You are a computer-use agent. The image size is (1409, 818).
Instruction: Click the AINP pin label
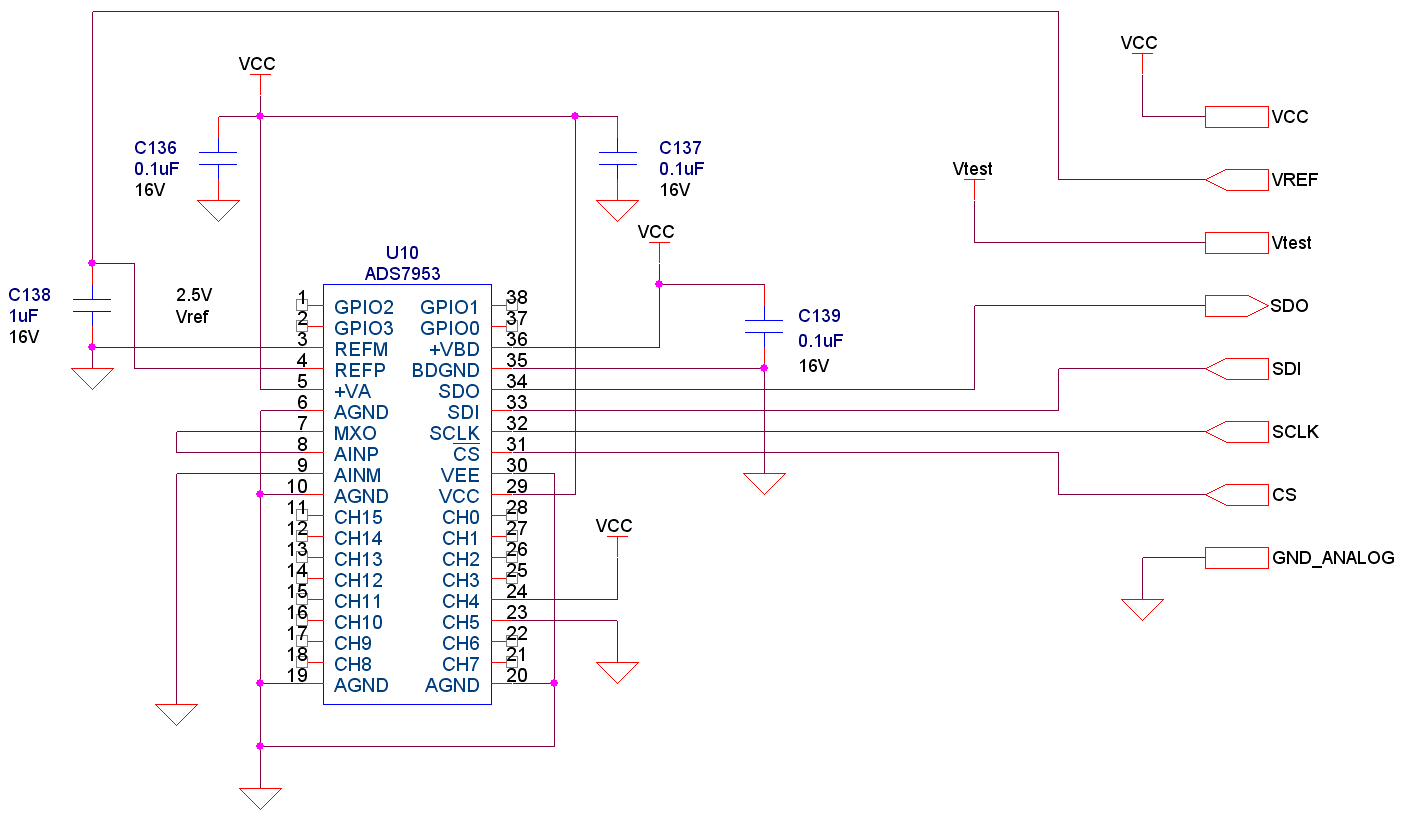357,454
